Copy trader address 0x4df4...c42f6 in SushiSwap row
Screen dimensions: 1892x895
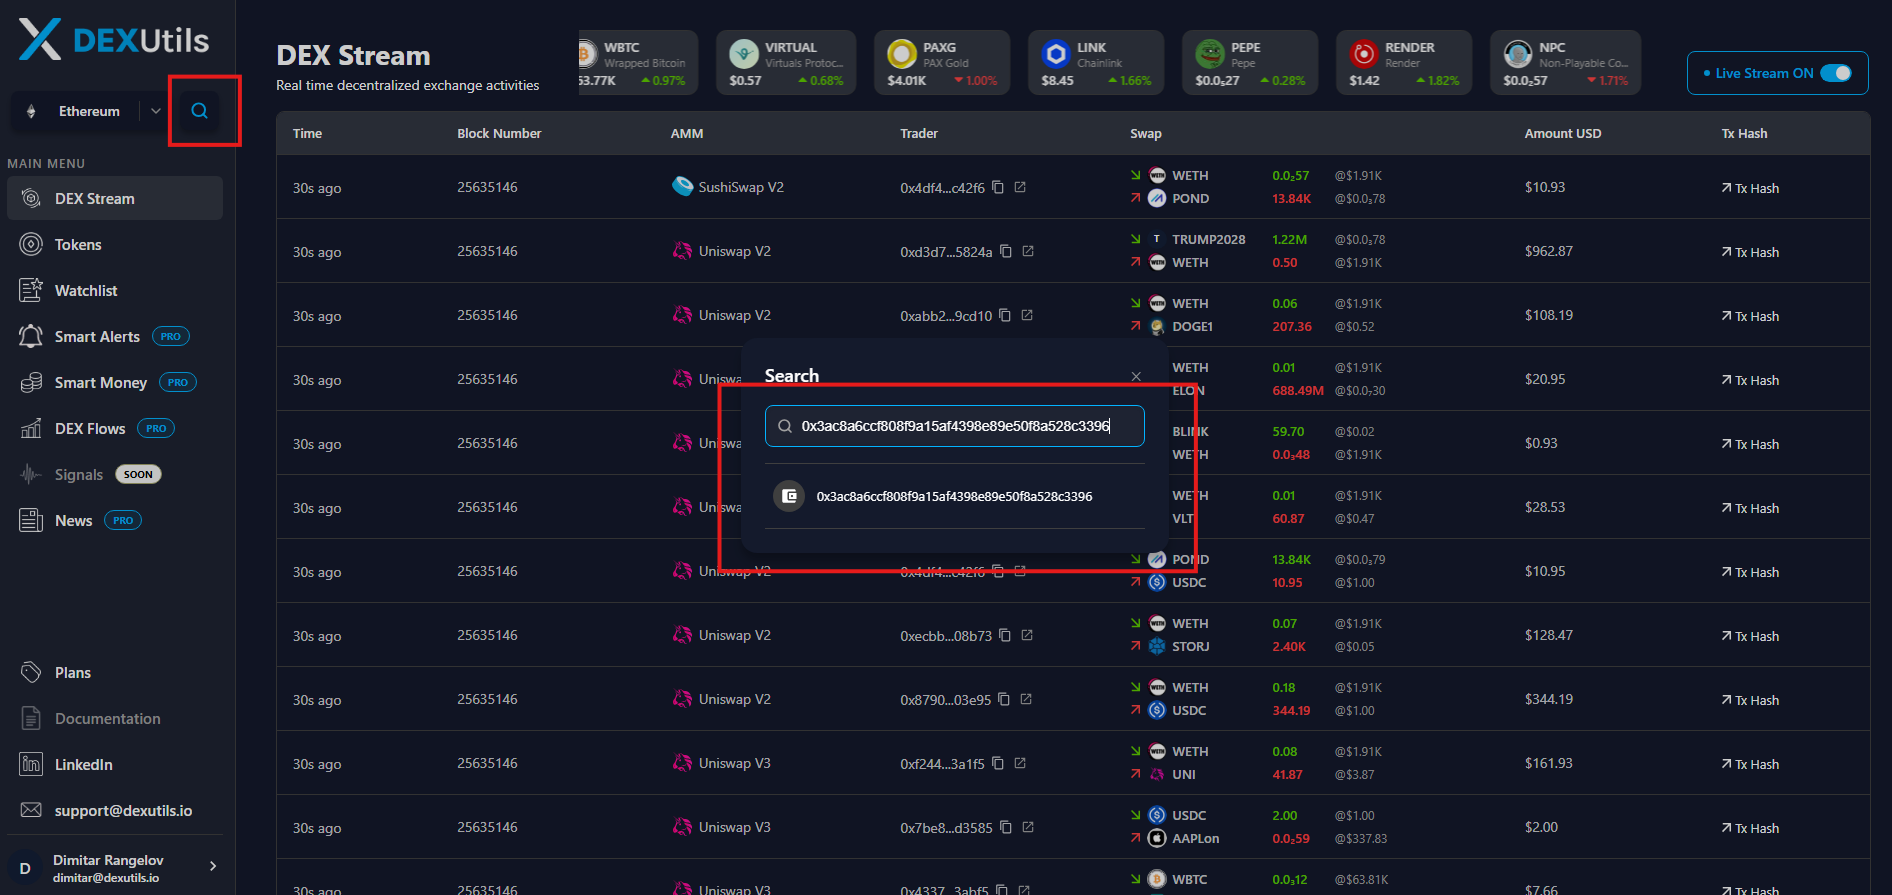pos(998,187)
